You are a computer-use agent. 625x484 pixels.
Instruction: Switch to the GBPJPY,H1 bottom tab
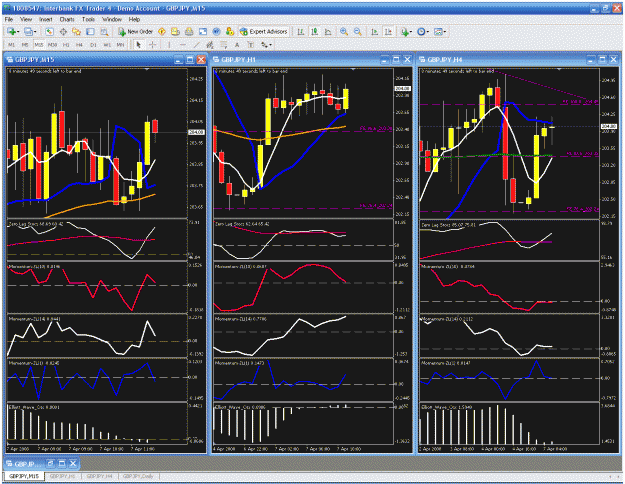(63, 476)
